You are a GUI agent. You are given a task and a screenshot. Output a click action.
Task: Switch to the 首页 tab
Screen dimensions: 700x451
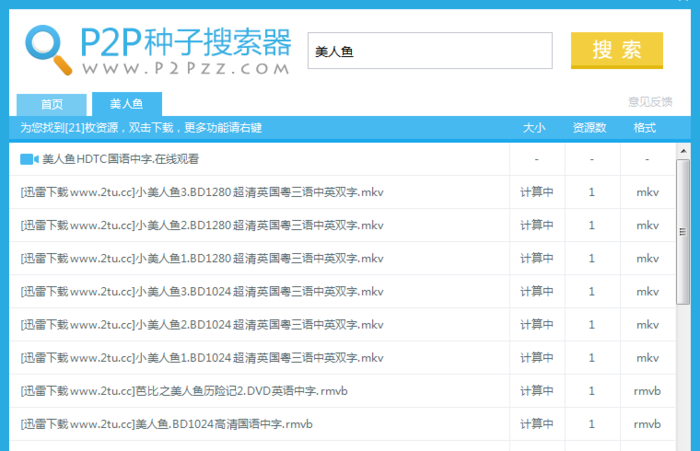pos(51,104)
